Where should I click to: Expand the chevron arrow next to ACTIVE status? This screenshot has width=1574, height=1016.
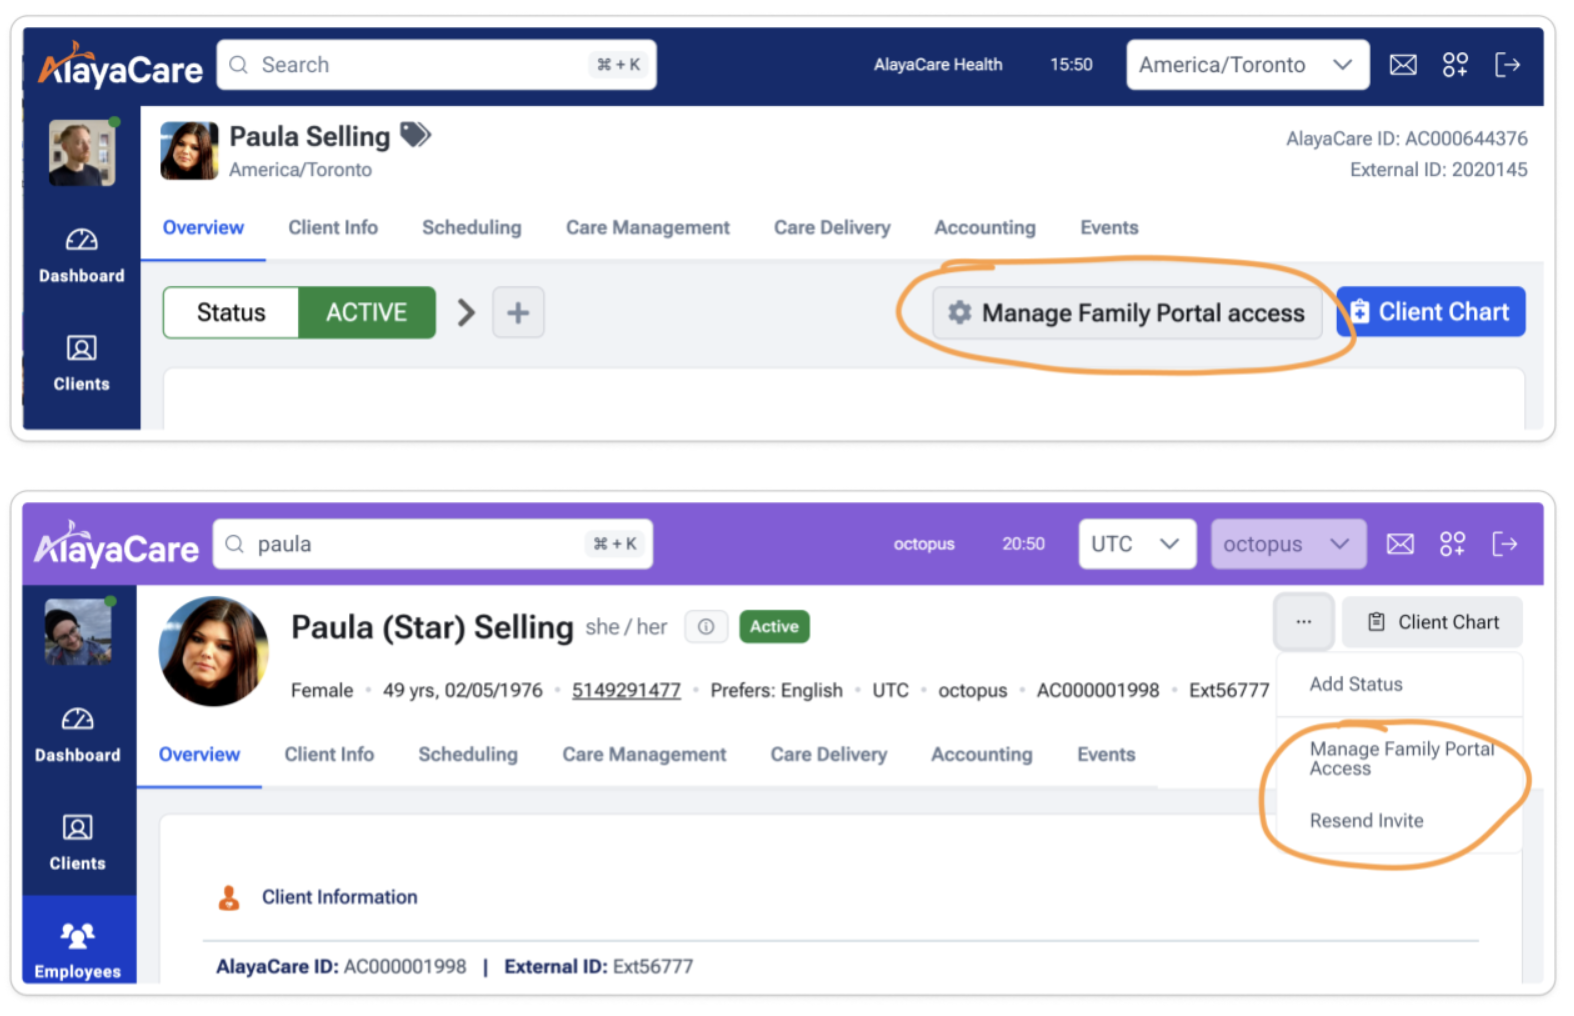coord(465,313)
